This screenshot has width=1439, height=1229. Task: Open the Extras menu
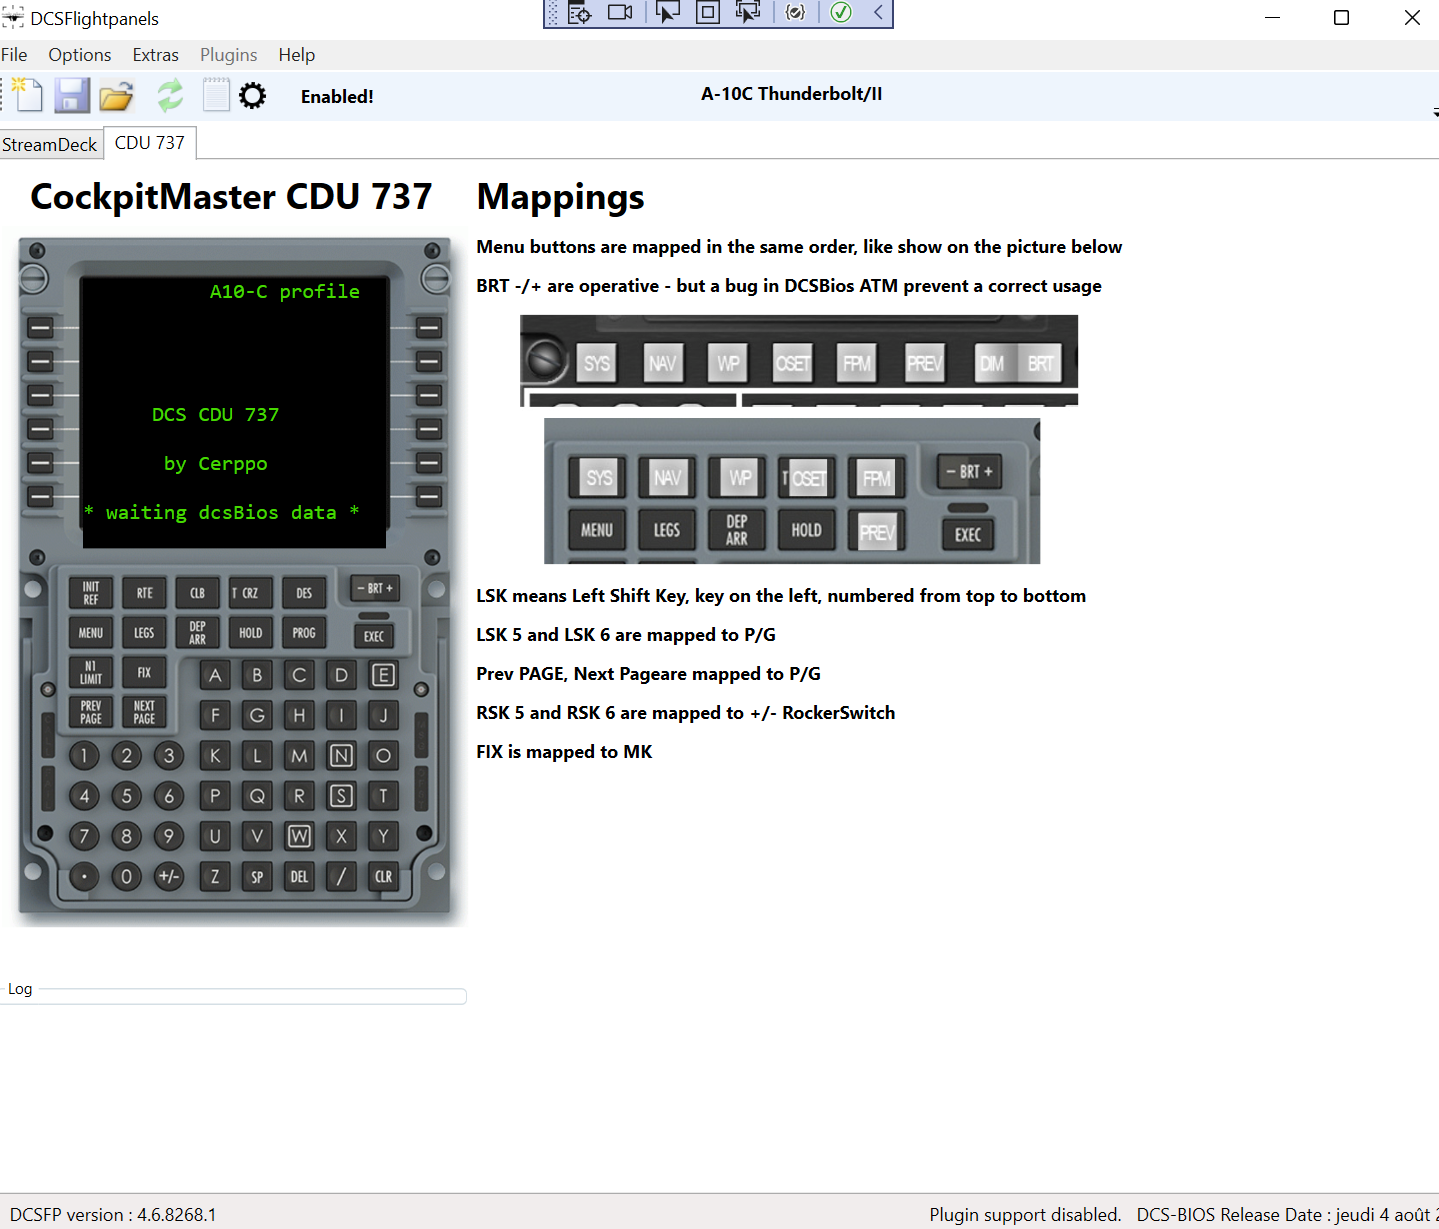pos(156,55)
